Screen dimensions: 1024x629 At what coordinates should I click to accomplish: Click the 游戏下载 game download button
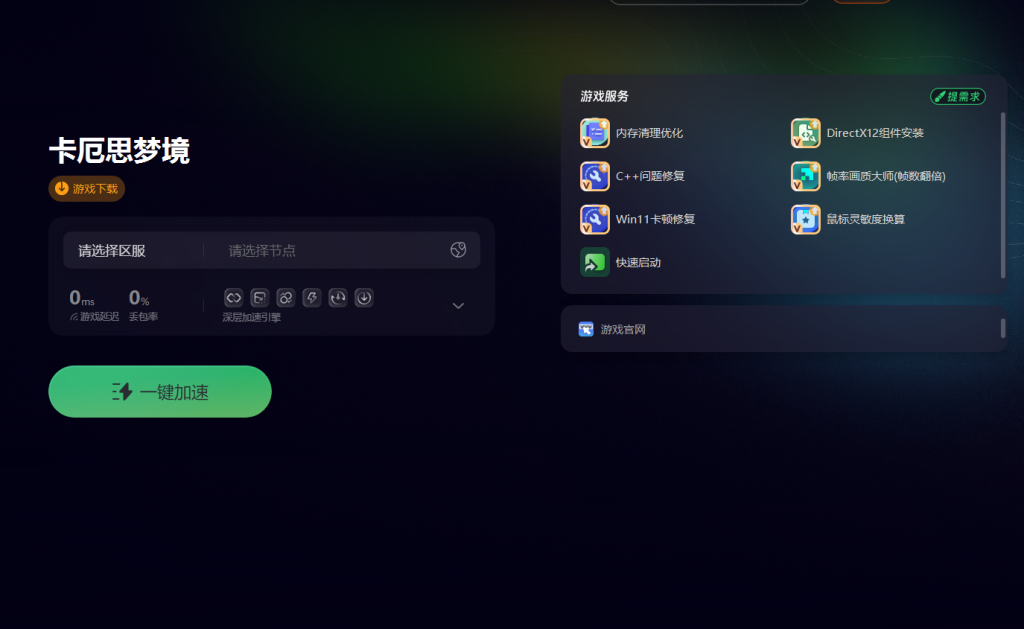tap(87, 188)
